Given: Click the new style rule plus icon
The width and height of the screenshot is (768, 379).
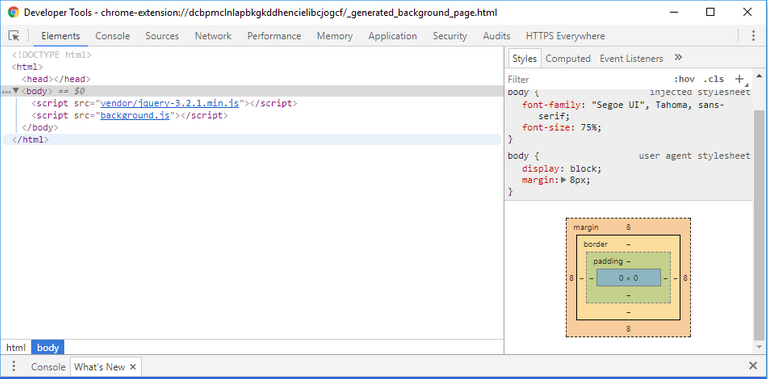Looking at the screenshot, I should (x=739, y=79).
